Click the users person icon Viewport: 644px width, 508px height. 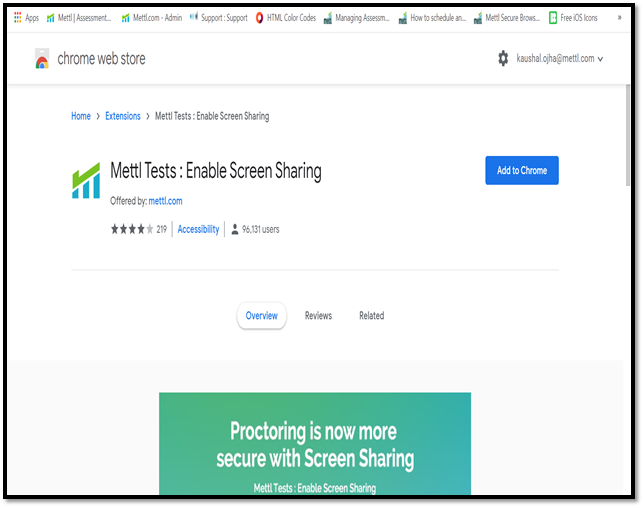pos(235,229)
